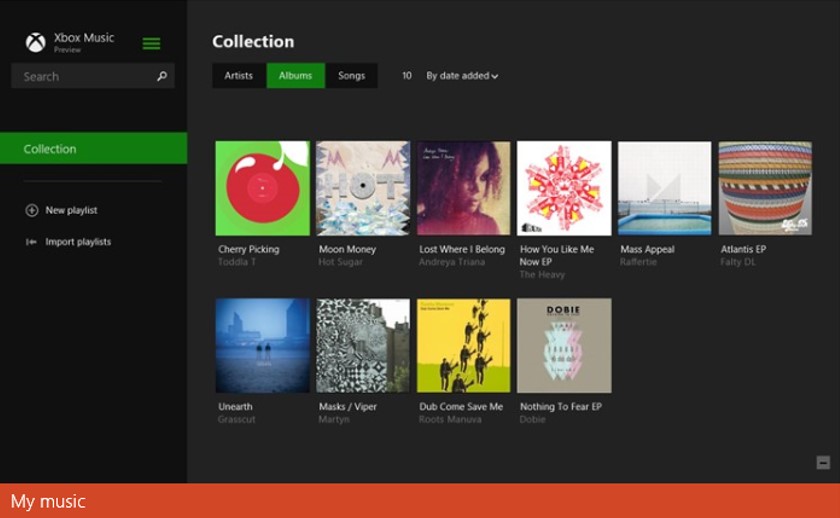This screenshot has height=518, width=840.
Task: Open the green hamburger menu
Action: coord(151,43)
